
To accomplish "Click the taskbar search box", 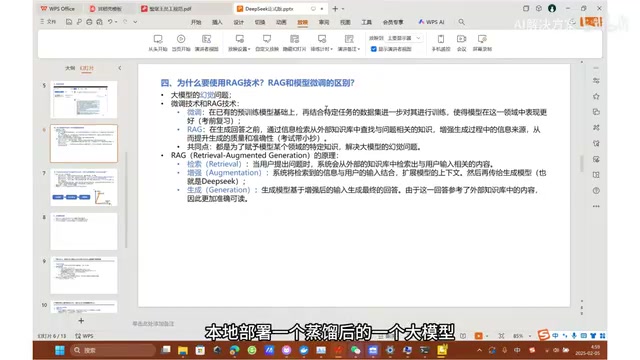I will [x=112, y=350].
